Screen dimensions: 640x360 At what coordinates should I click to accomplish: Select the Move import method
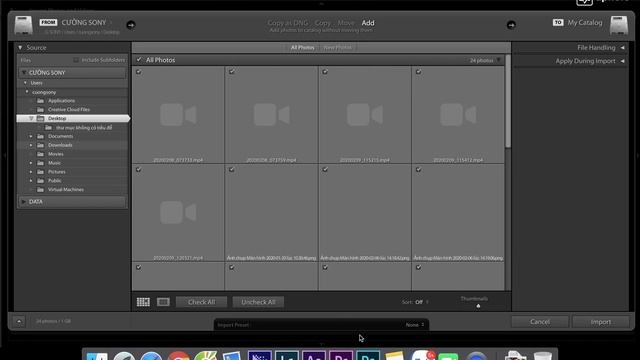click(346, 23)
